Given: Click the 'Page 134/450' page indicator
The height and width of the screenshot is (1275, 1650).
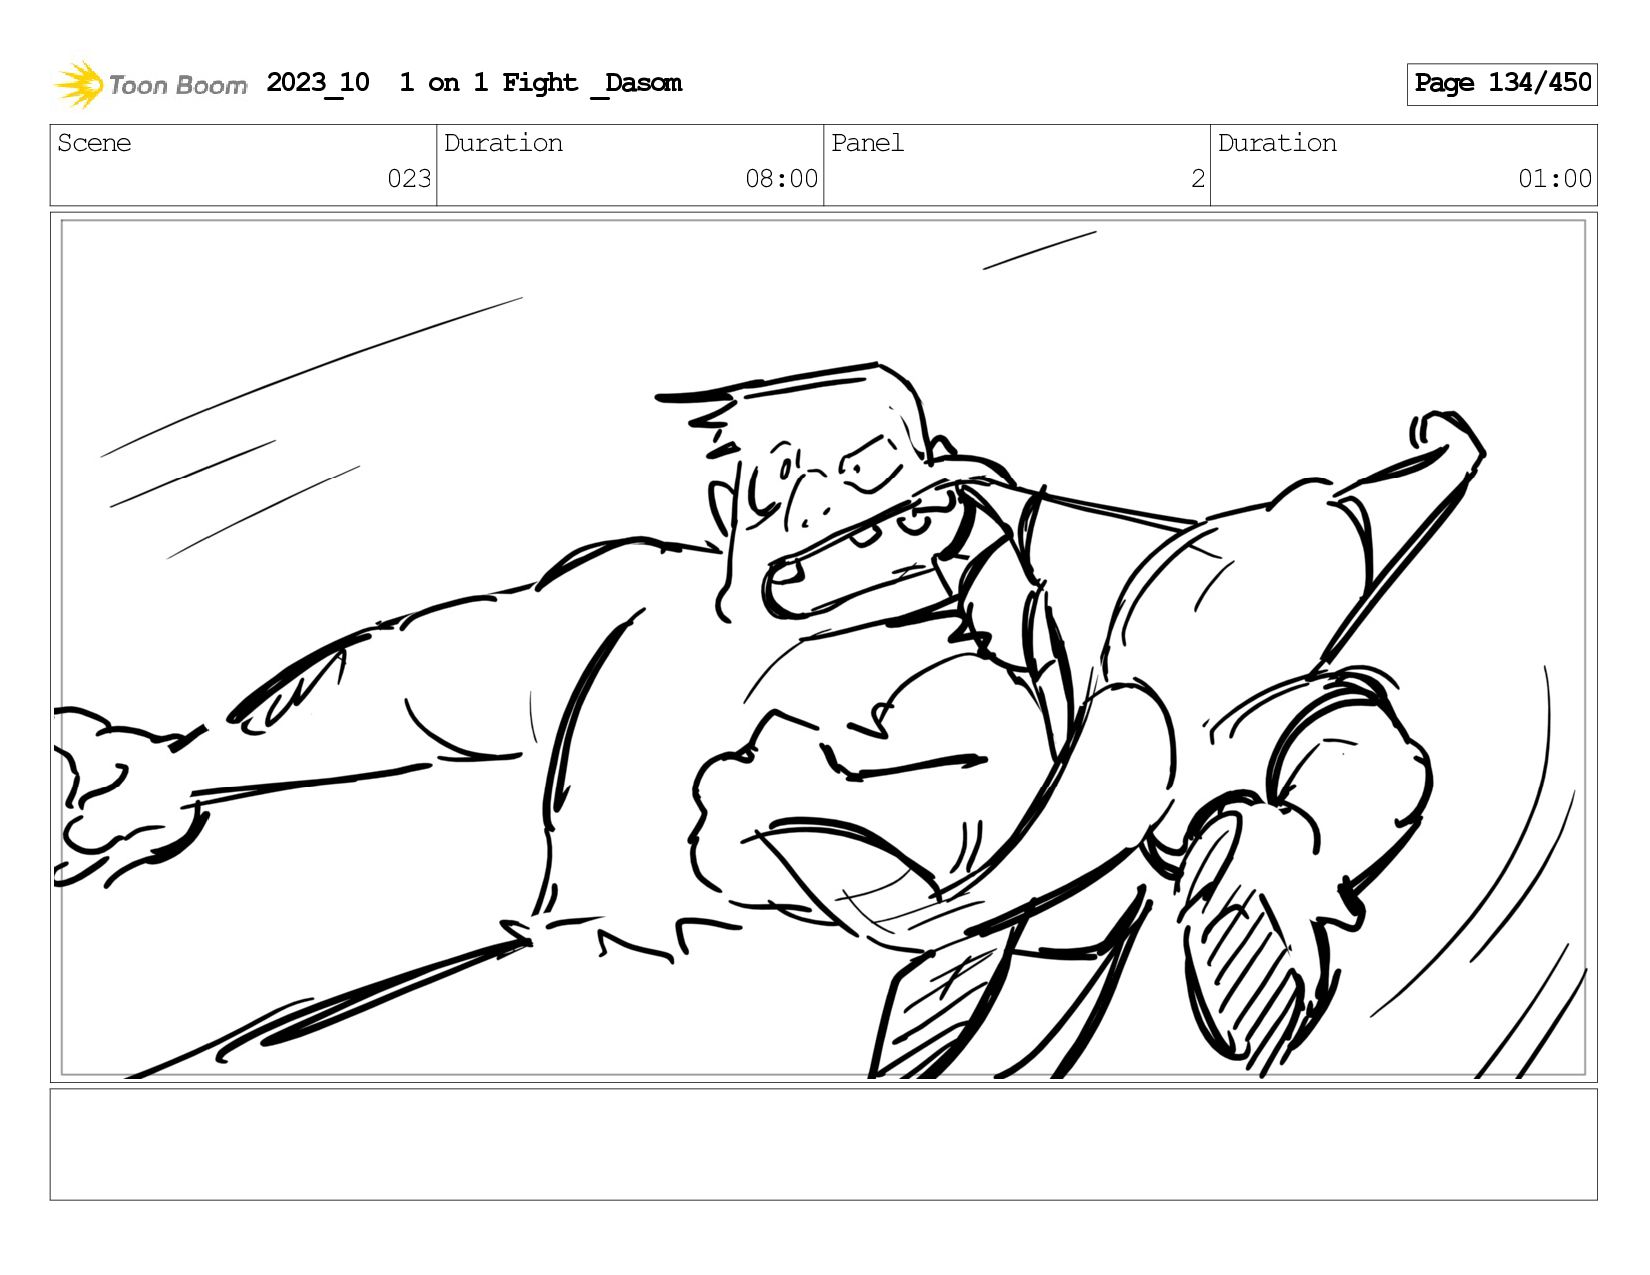Looking at the screenshot, I should point(1502,84).
